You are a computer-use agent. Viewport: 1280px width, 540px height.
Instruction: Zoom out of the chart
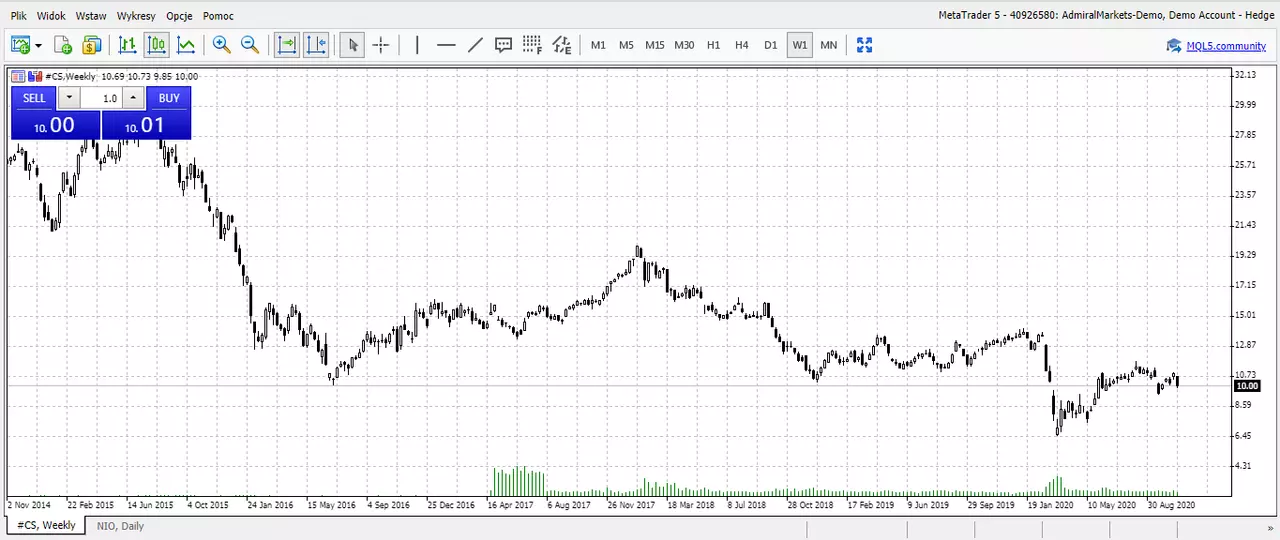tap(250, 45)
